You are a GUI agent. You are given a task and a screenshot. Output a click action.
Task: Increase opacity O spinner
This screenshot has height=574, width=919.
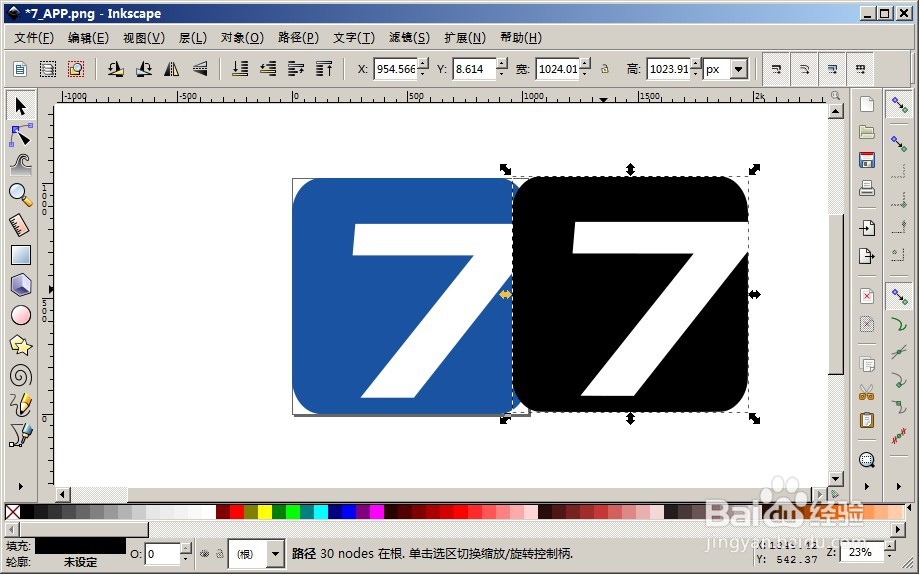(185, 548)
